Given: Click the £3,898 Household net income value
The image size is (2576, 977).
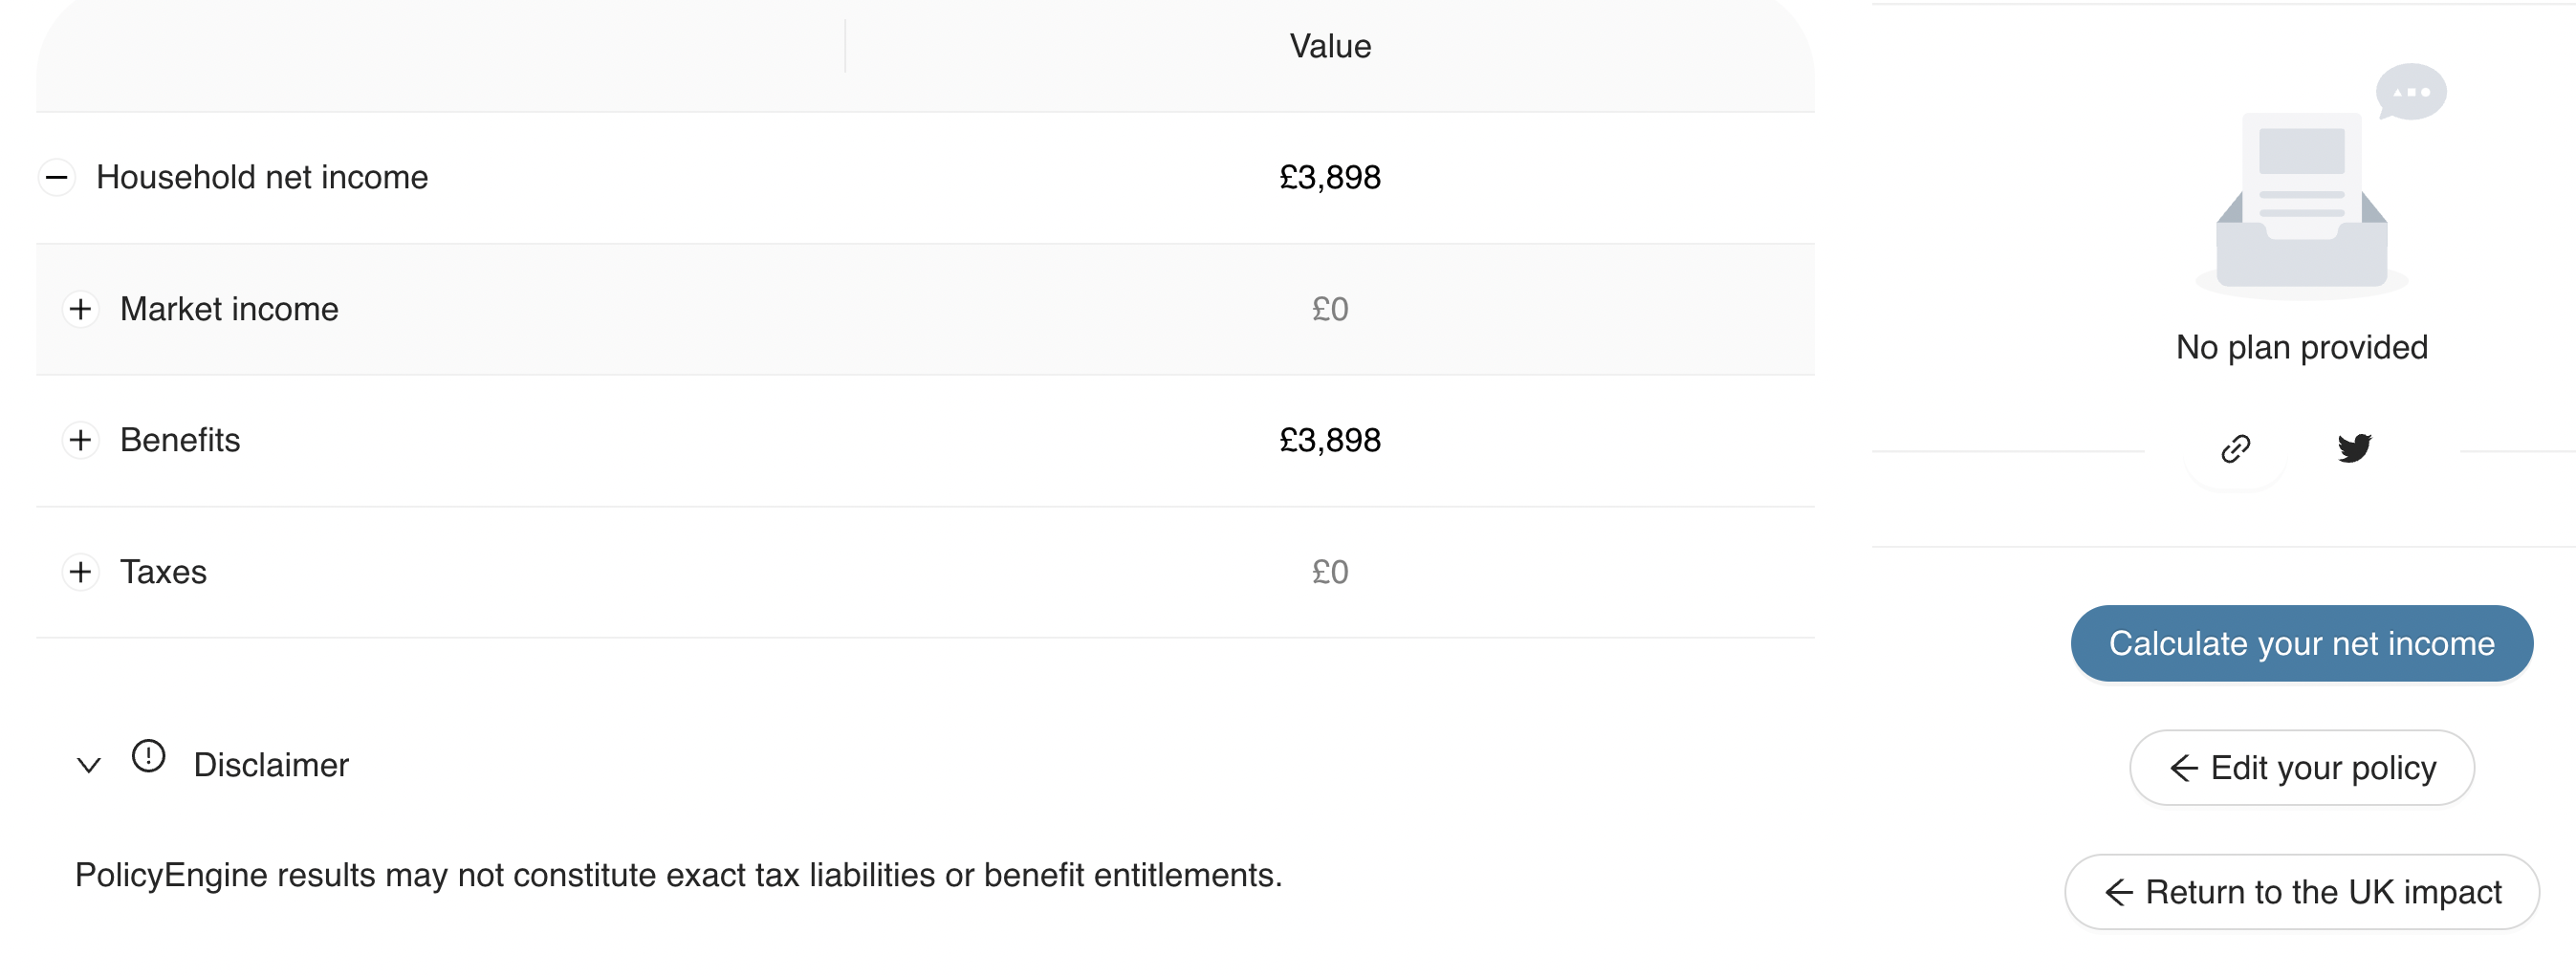Looking at the screenshot, I should click(1330, 177).
